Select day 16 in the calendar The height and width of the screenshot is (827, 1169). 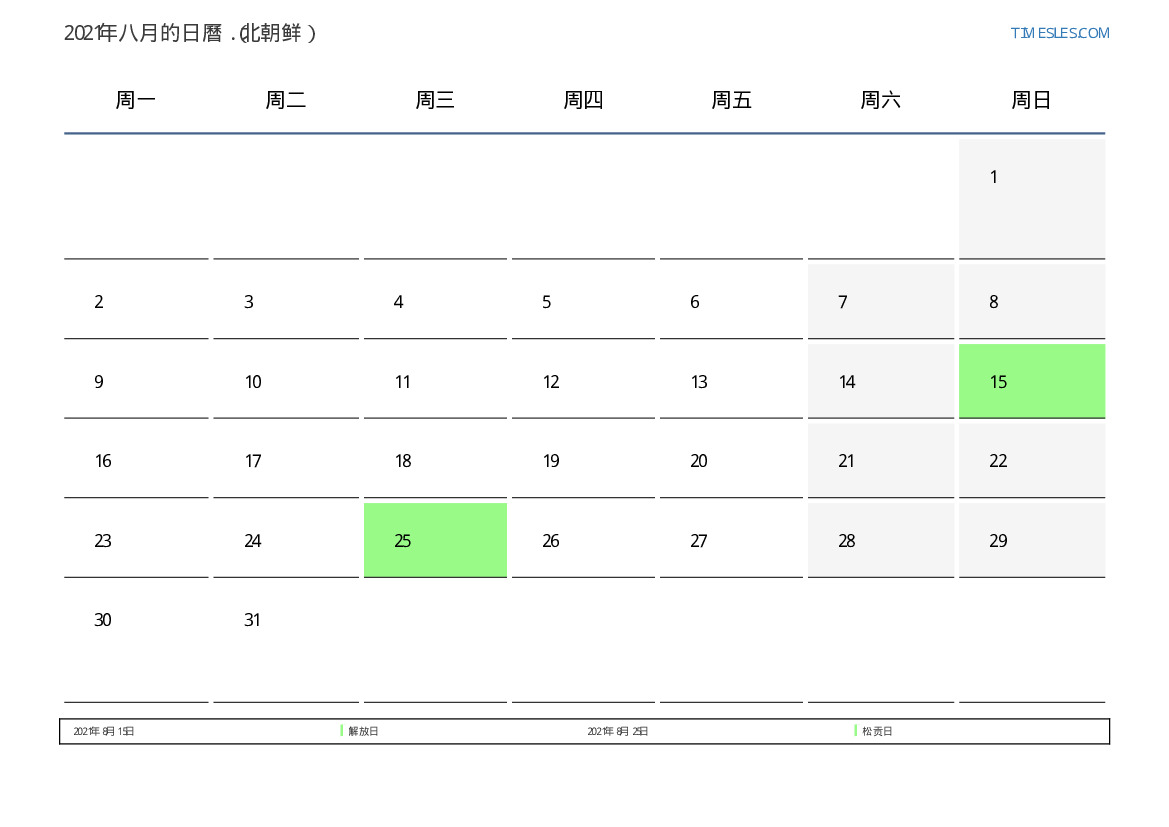pyautogui.click(x=136, y=461)
